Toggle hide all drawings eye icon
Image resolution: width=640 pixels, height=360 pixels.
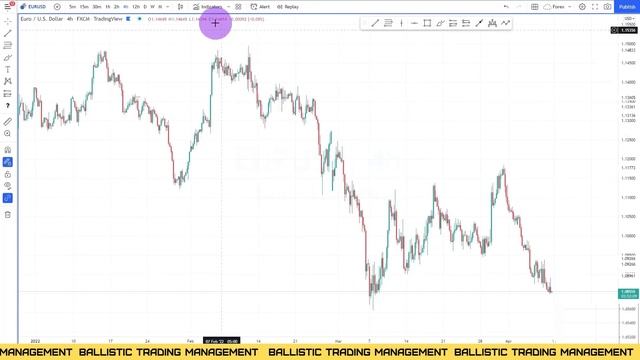(x=7, y=186)
